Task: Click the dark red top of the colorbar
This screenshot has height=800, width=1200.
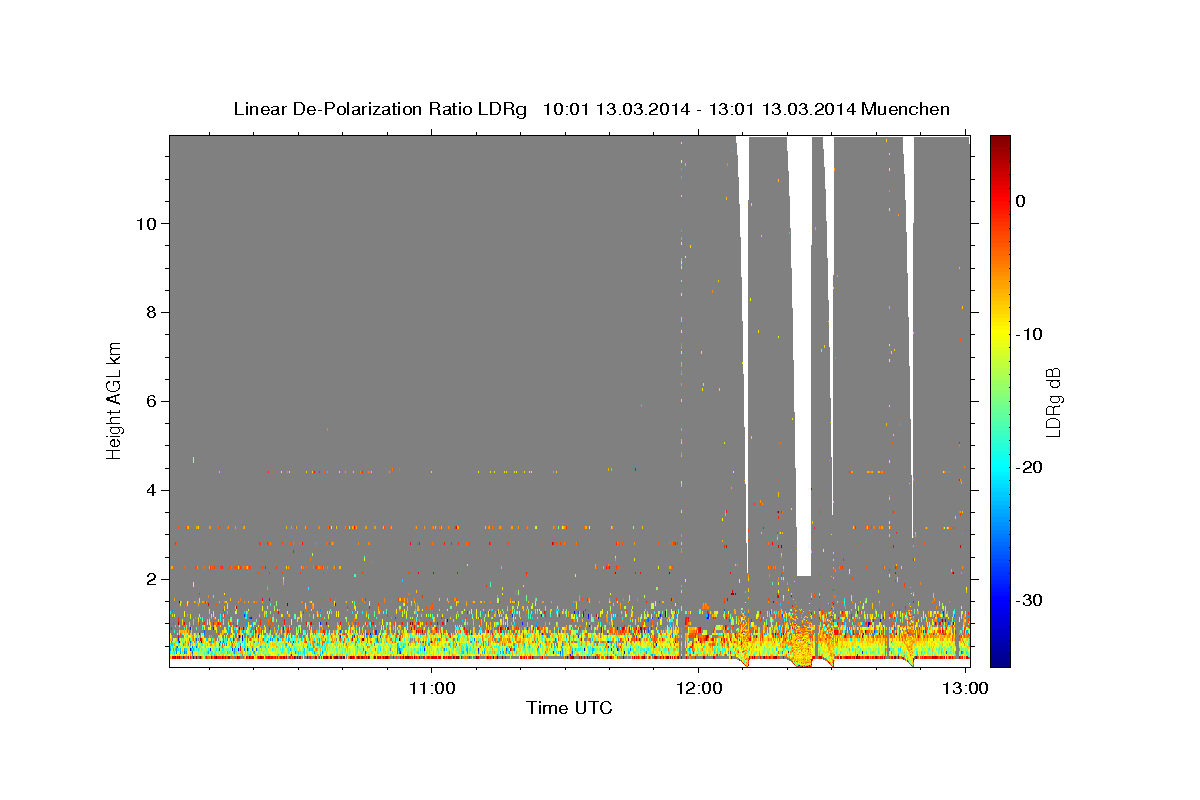Action: tap(1000, 143)
